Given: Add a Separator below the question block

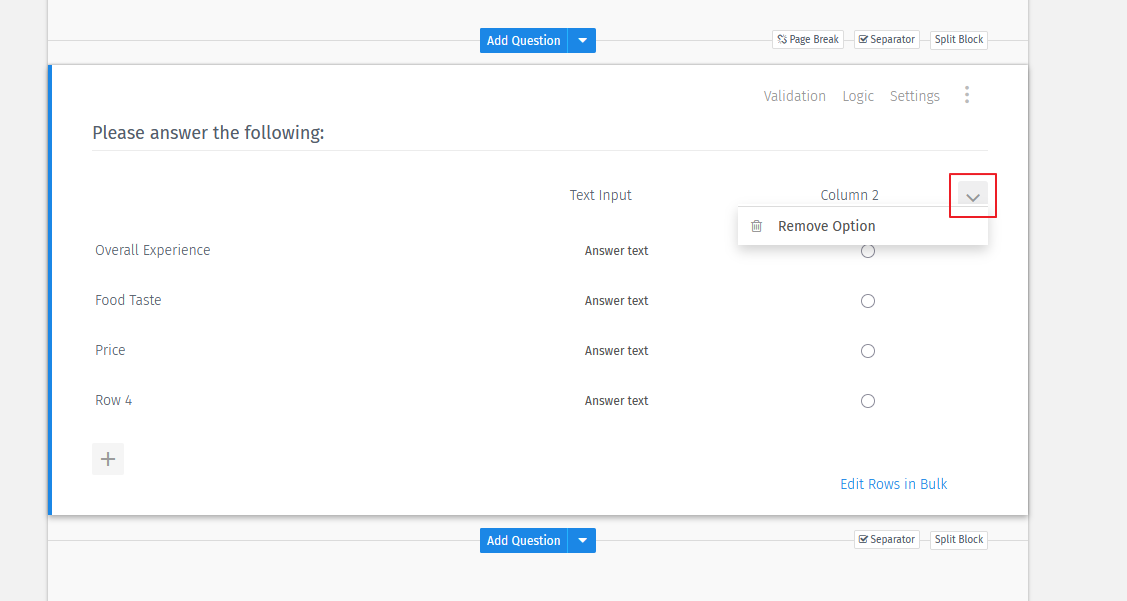Looking at the screenshot, I should (x=886, y=539).
